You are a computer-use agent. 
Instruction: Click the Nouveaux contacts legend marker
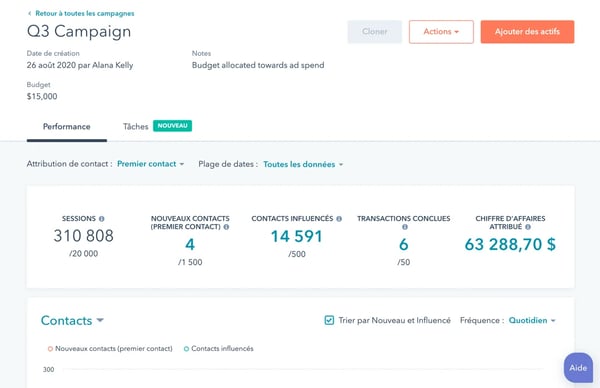pos(50,349)
